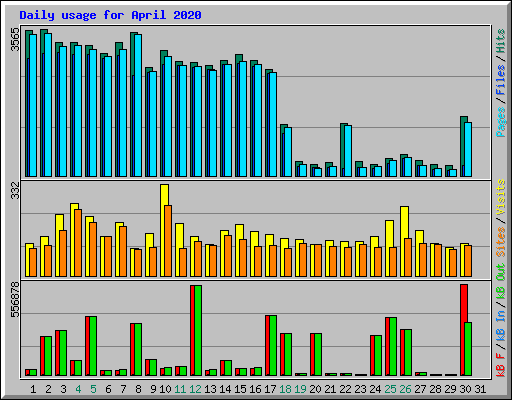
Task: Click the 'Sites' legend label
Action: [x=501, y=241]
